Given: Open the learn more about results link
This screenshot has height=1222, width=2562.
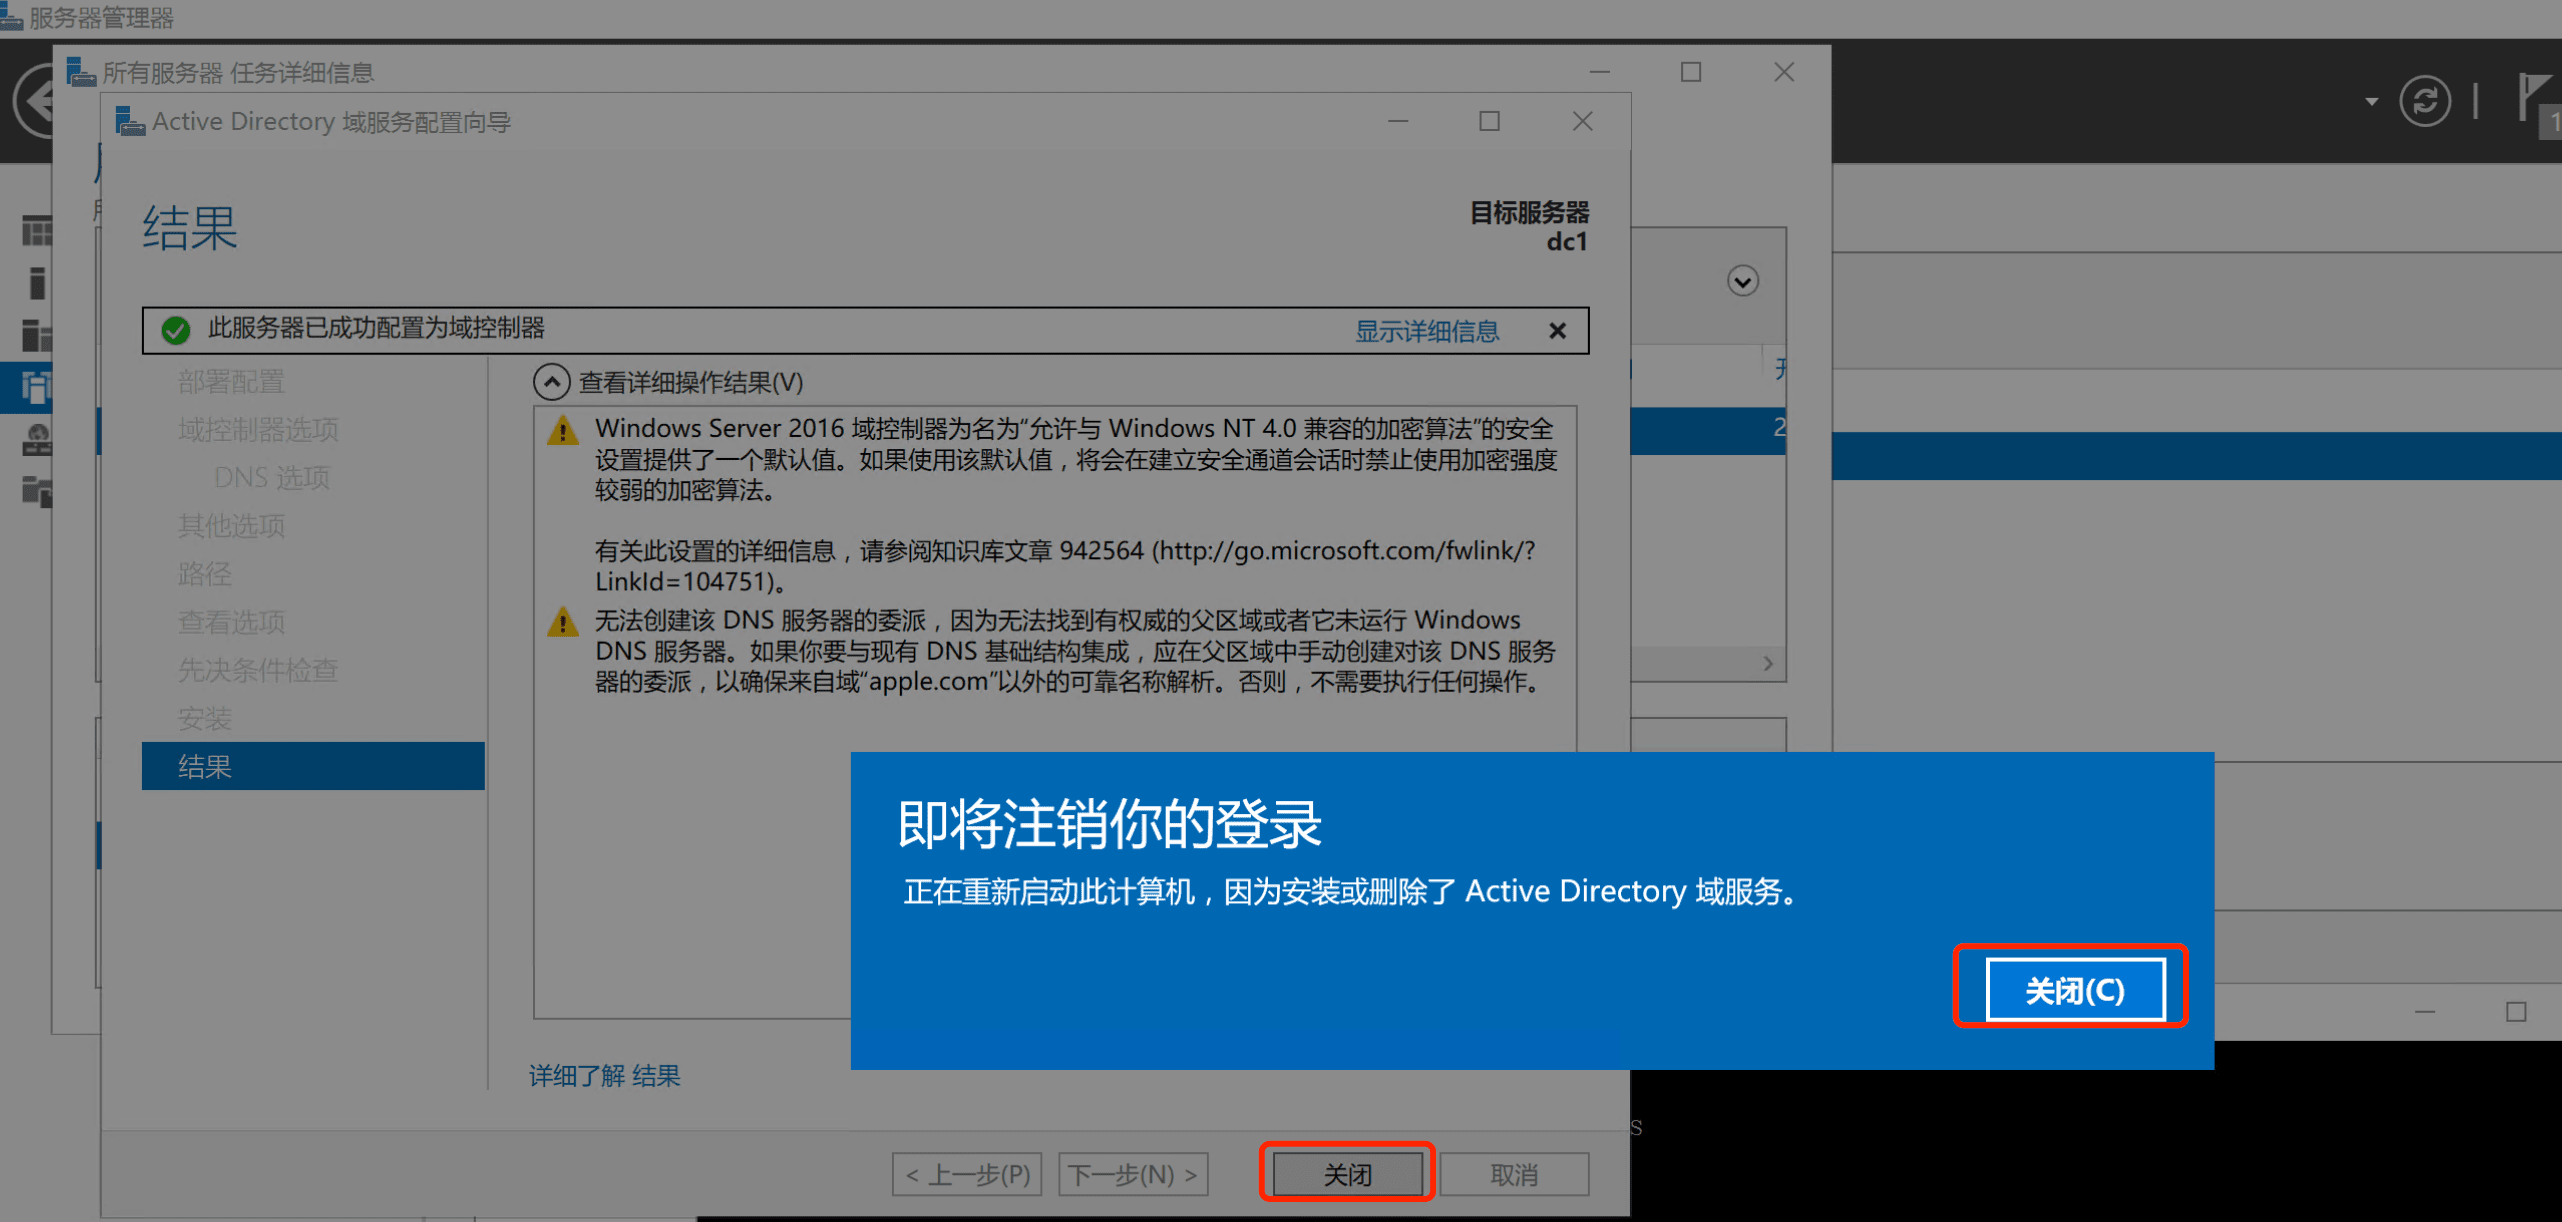Looking at the screenshot, I should tap(604, 1075).
